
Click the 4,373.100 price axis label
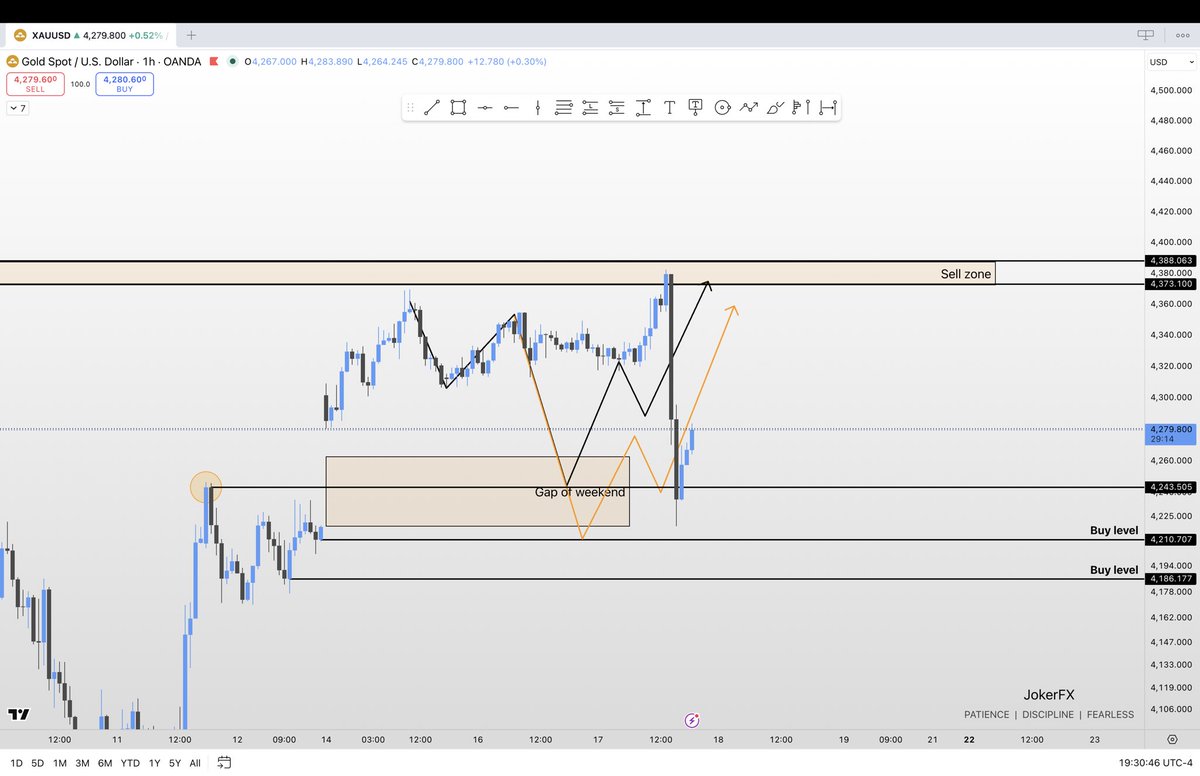pyautogui.click(x=1171, y=284)
